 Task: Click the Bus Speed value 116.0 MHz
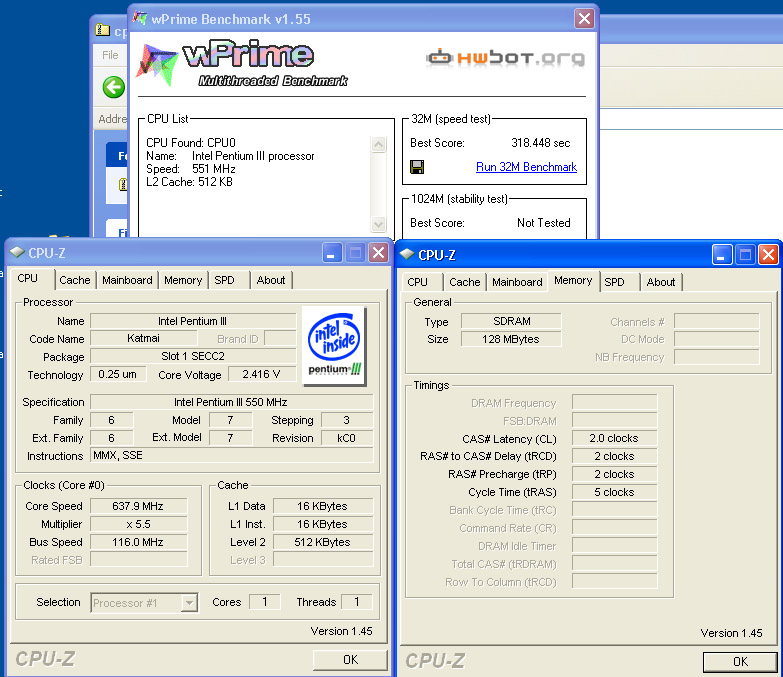pos(138,542)
